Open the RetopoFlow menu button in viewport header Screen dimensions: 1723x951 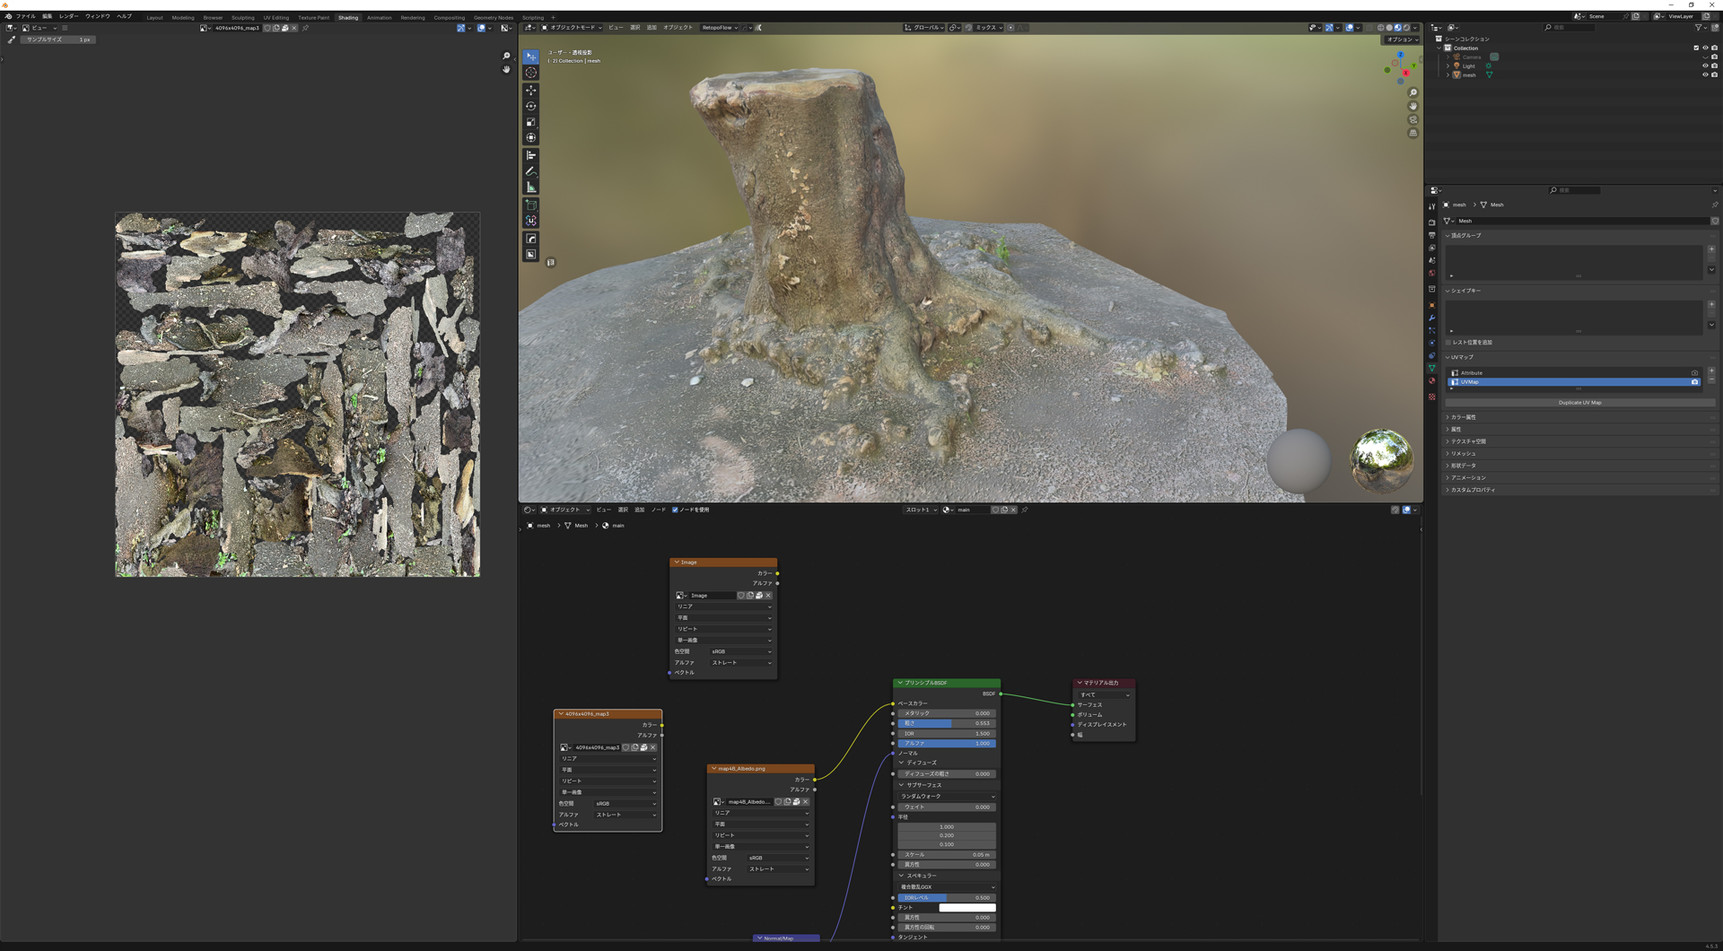[719, 28]
